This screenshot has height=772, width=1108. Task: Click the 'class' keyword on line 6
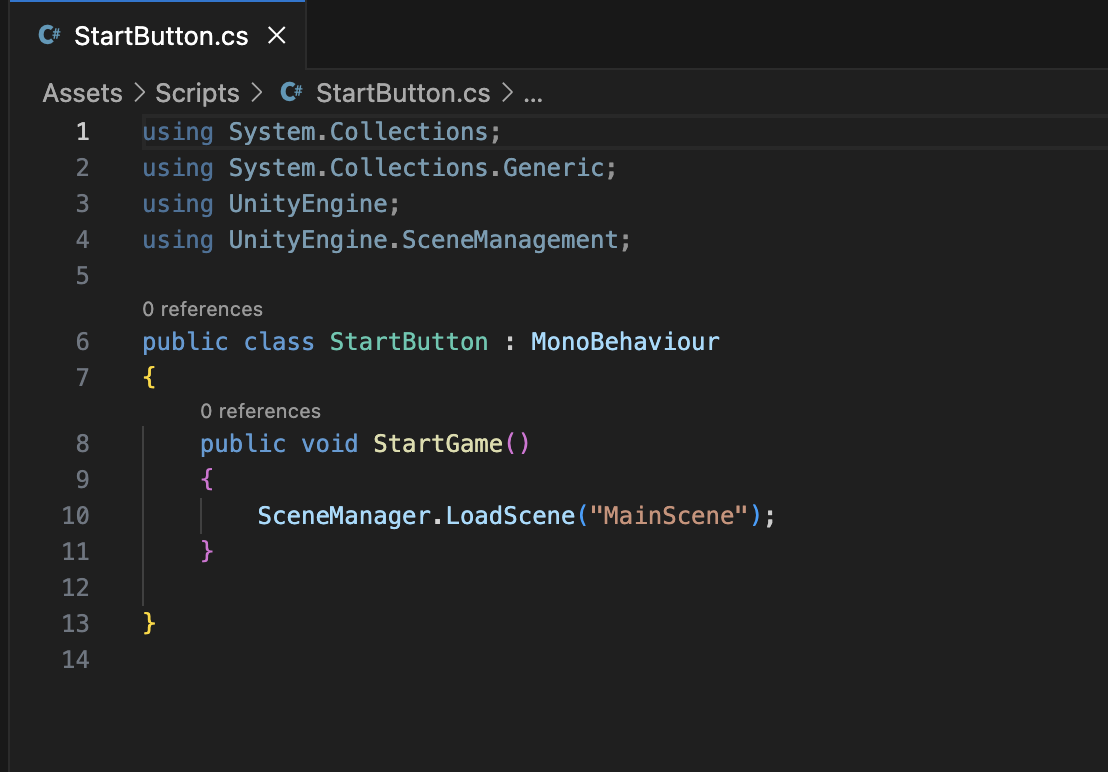279,343
